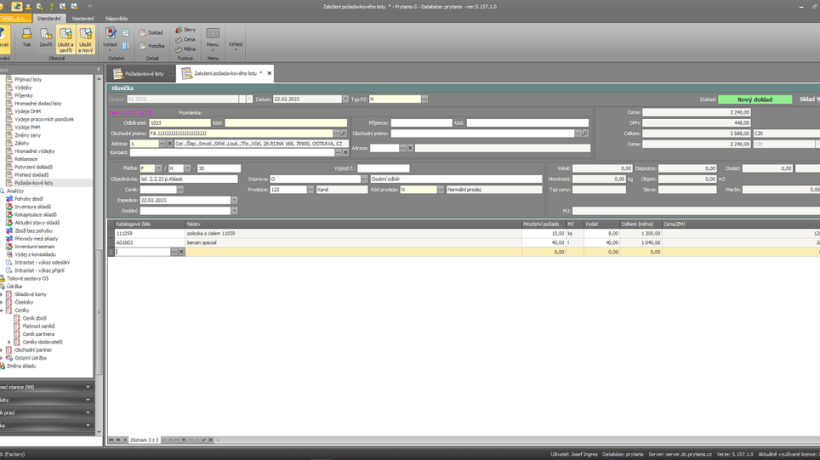
Task: Open the Doklad detail icon
Action: [x=151, y=33]
